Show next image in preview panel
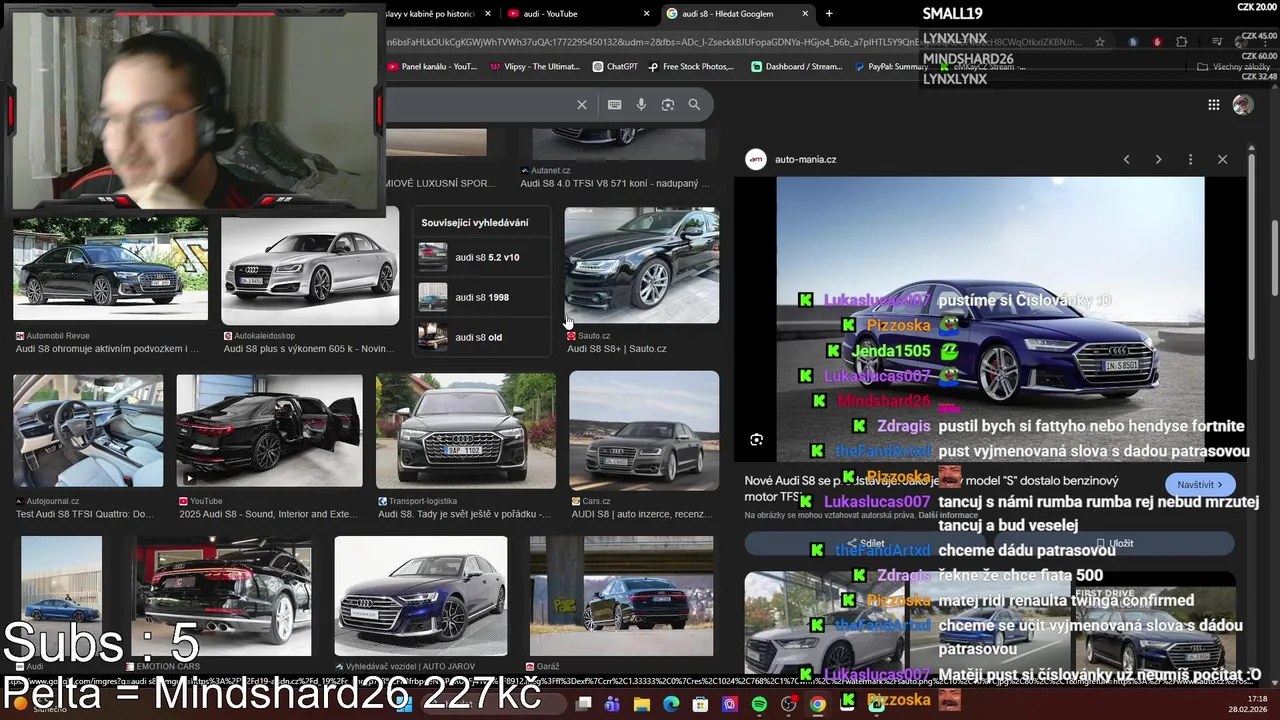1280x720 pixels. 1158,159
